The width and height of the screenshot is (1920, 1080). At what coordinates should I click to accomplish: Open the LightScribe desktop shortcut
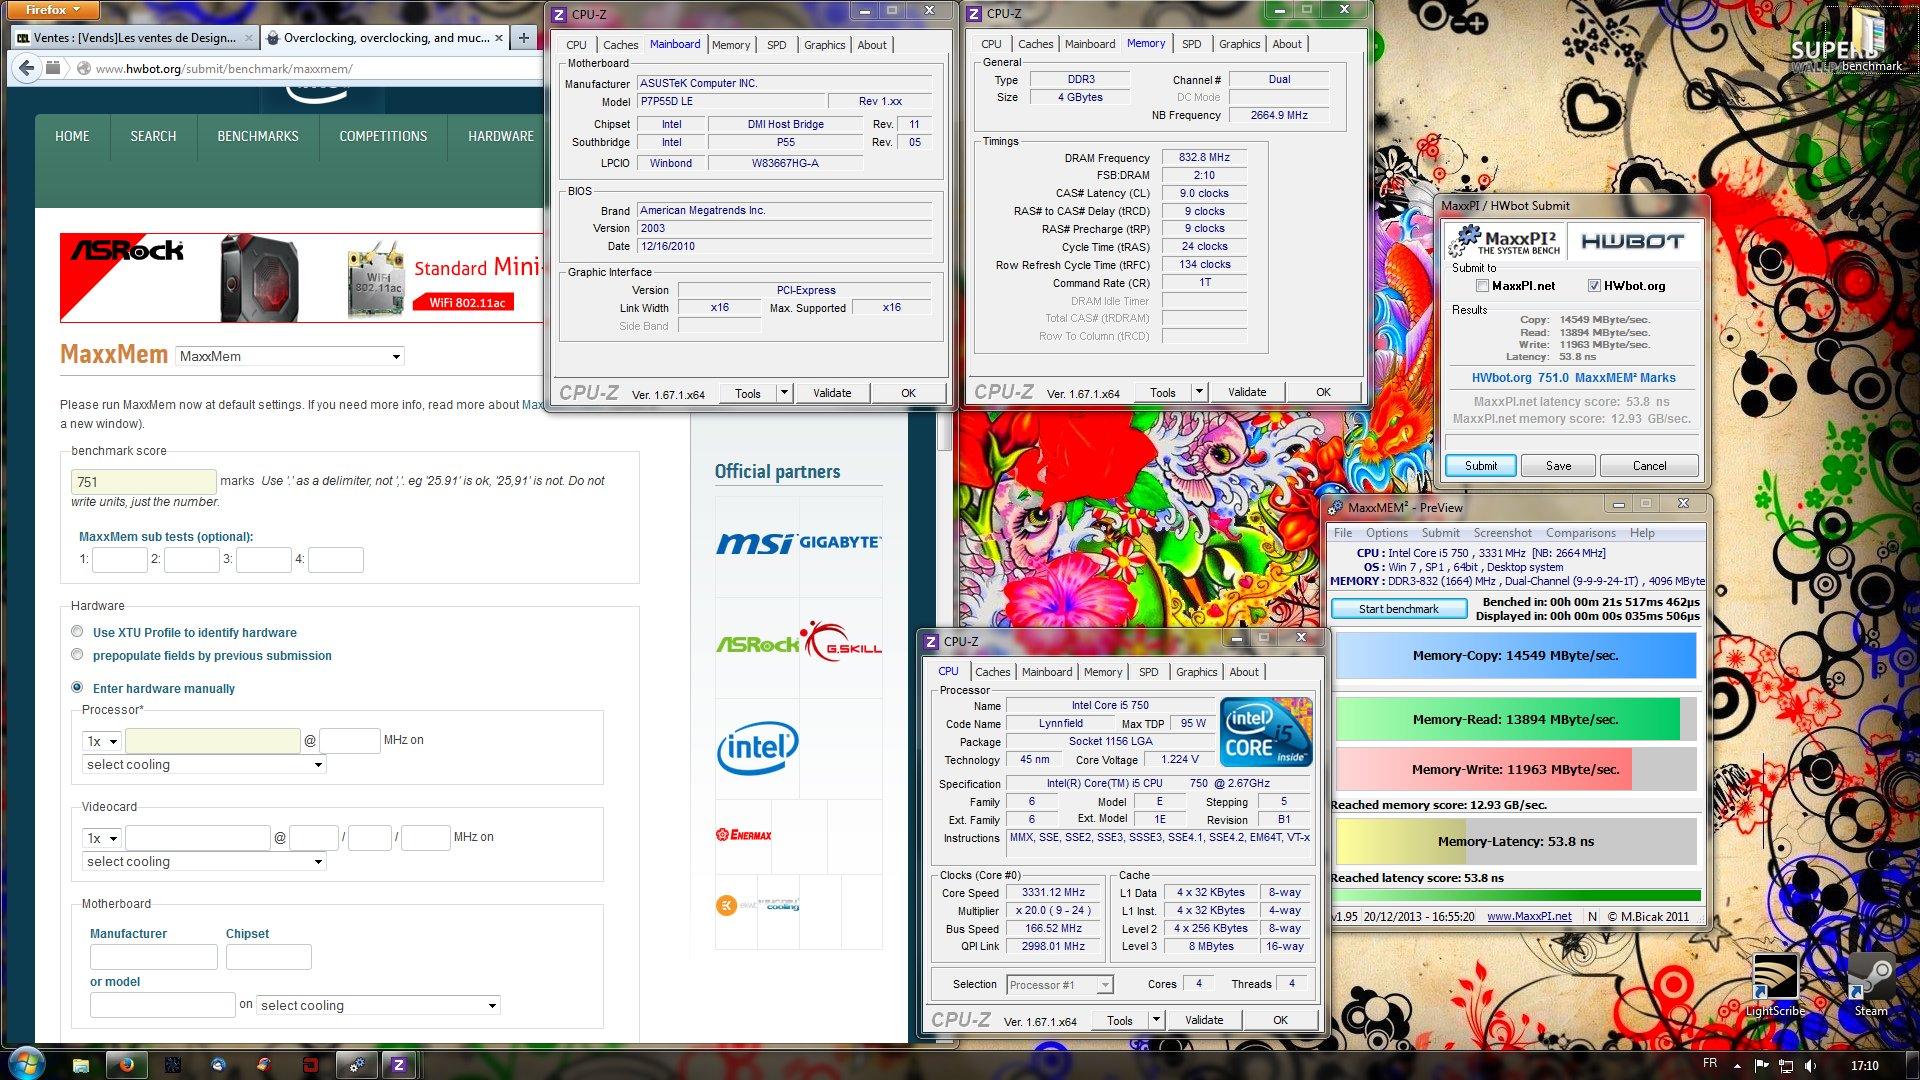tap(1775, 985)
